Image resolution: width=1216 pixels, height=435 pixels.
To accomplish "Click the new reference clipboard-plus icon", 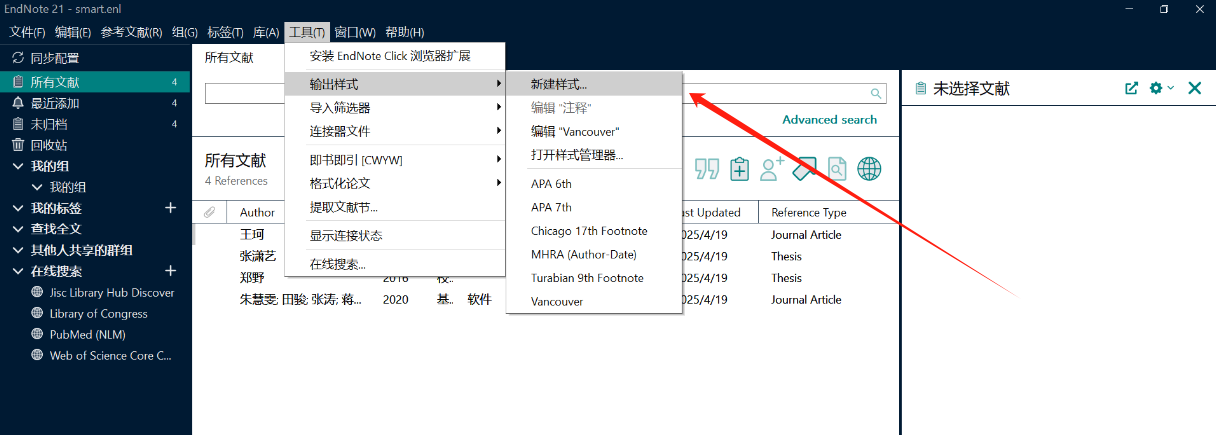I will tap(739, 169).
